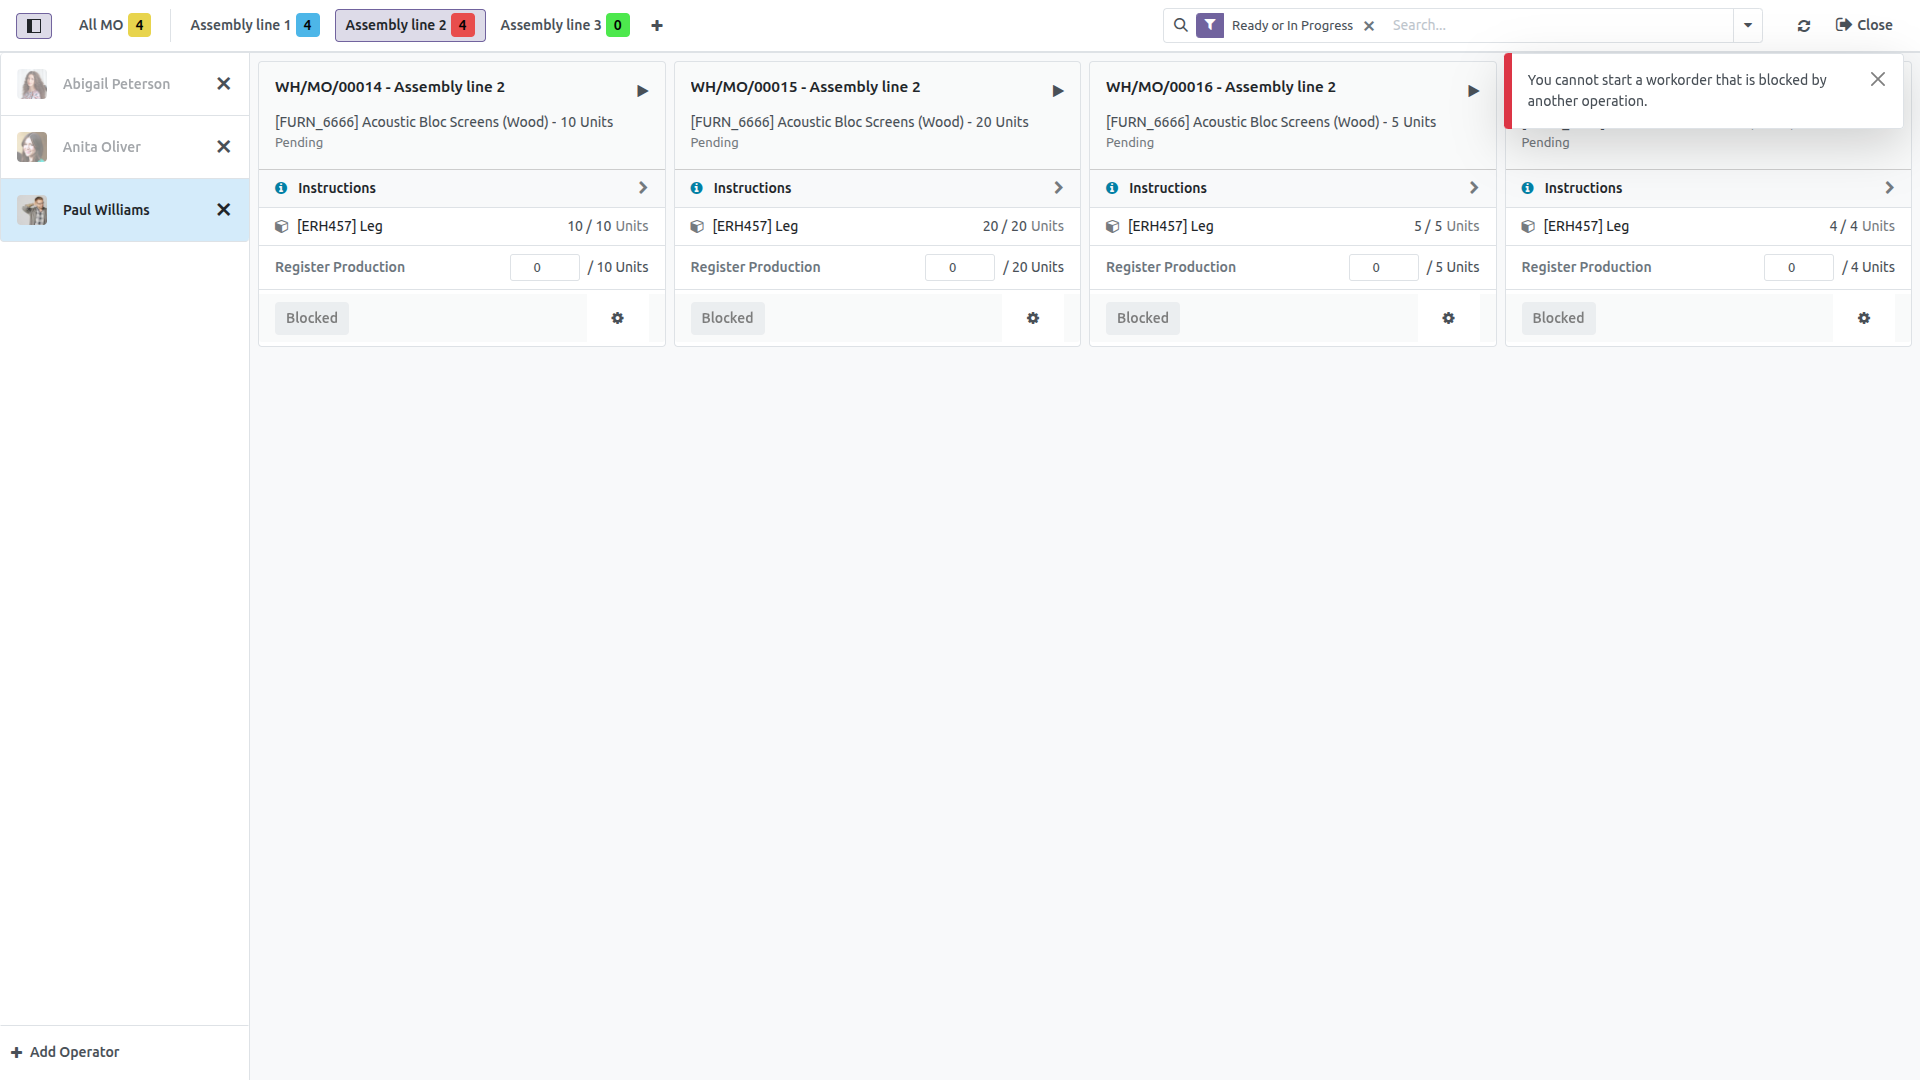1920x1080 pixels.
Task: Click Paul Williams' avatar
Action: [32, 210]
